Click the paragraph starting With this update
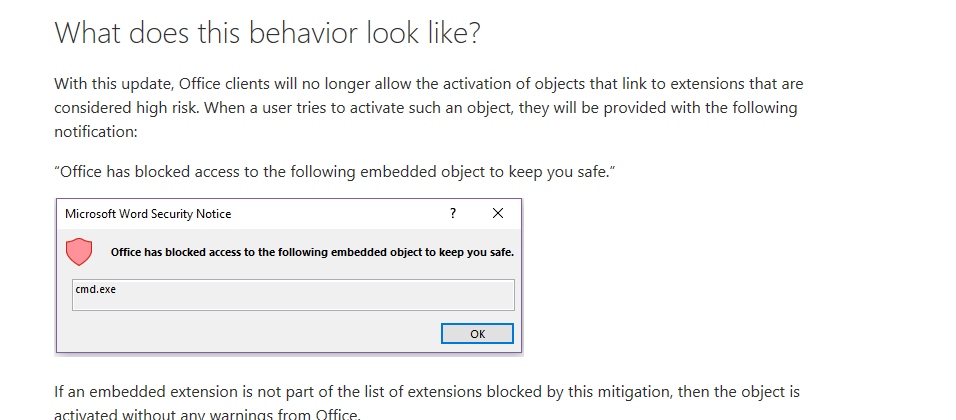The image size is (956, 420). click(429, 108)
